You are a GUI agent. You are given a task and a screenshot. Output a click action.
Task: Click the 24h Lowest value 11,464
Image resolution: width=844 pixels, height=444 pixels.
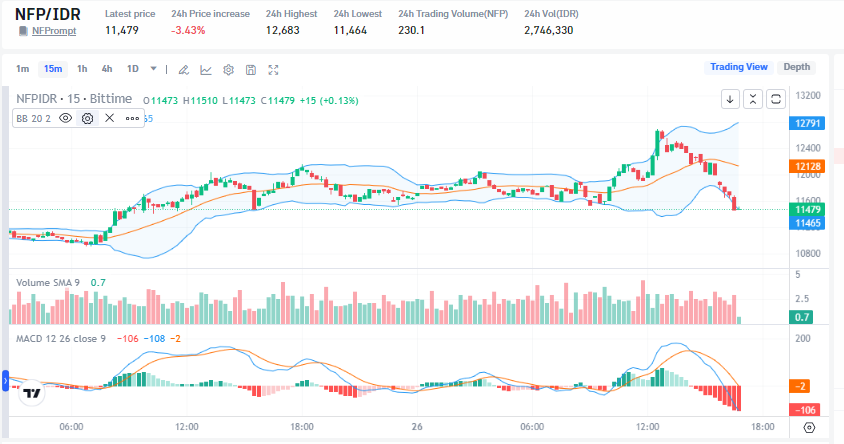coord(350,31)
